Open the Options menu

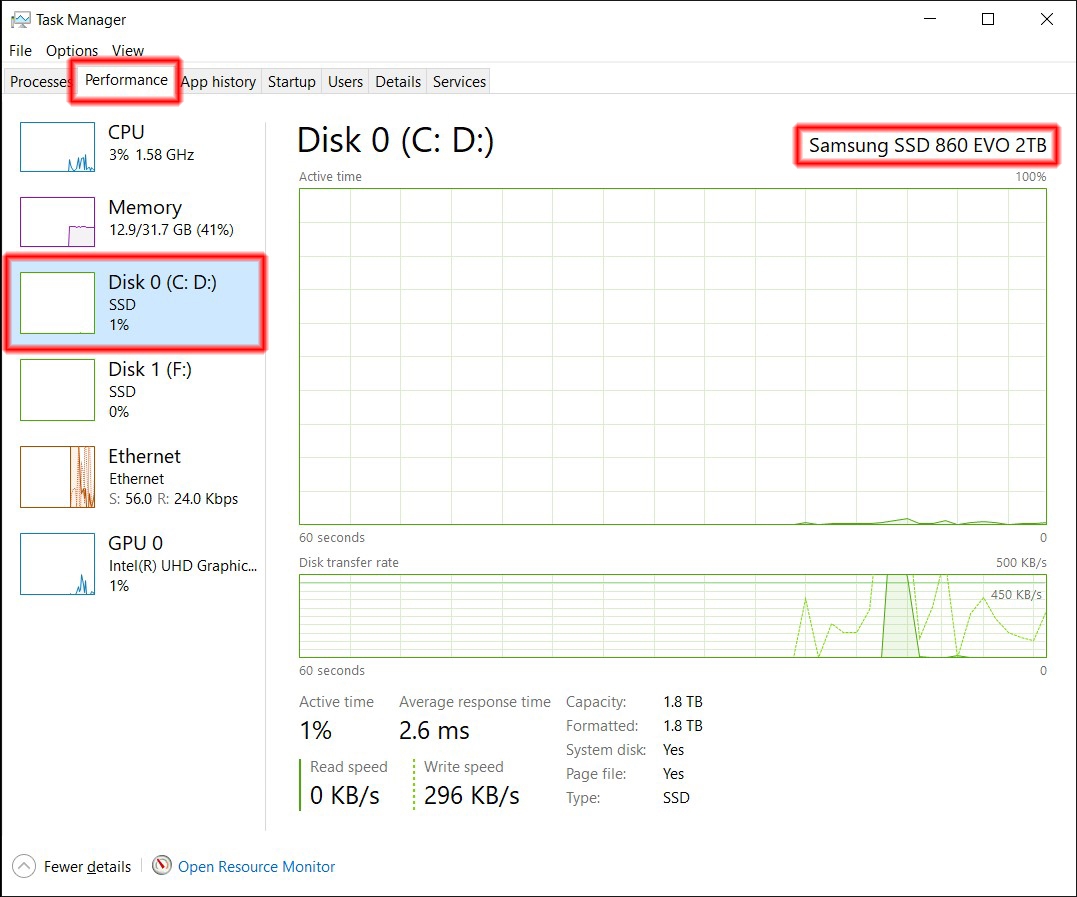[72, 50]
